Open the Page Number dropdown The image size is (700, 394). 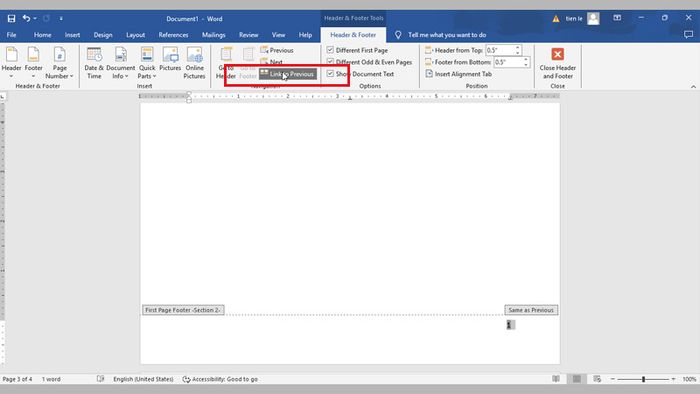click(59, 62)
